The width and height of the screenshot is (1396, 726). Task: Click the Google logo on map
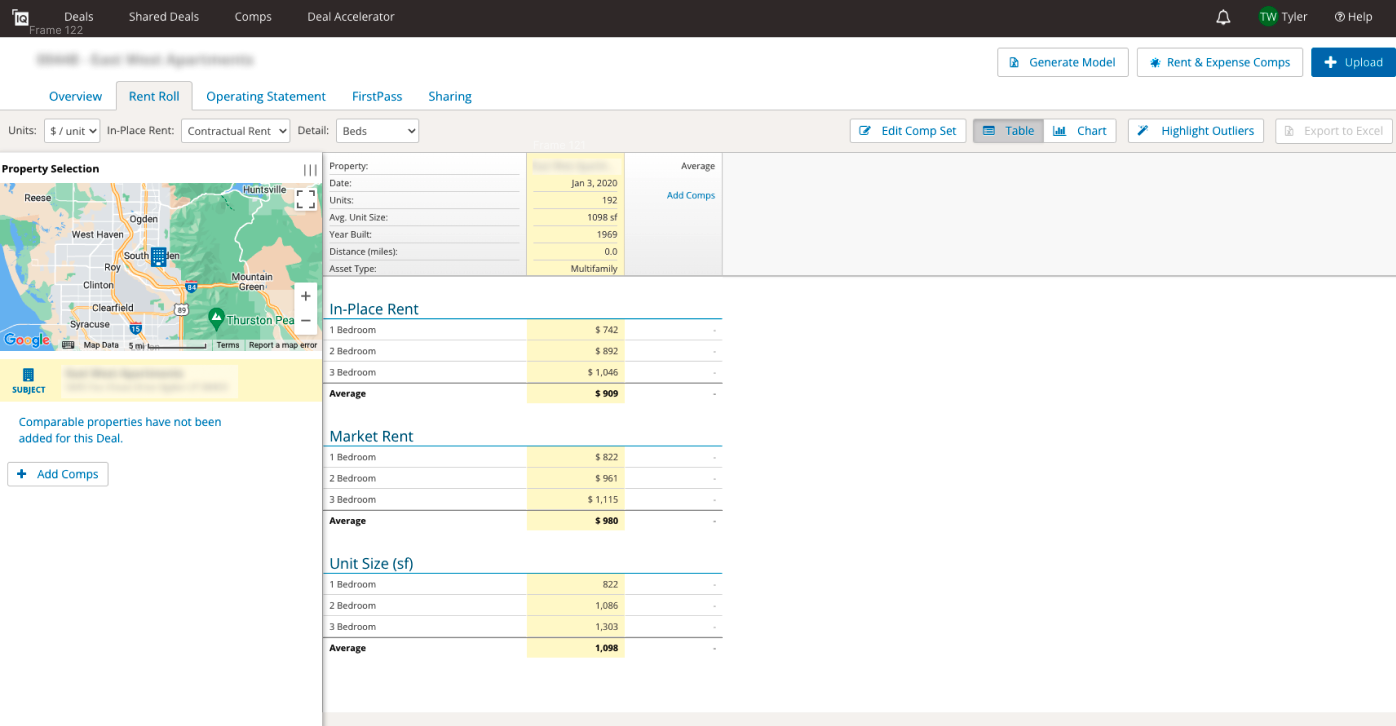pos(27,340)
